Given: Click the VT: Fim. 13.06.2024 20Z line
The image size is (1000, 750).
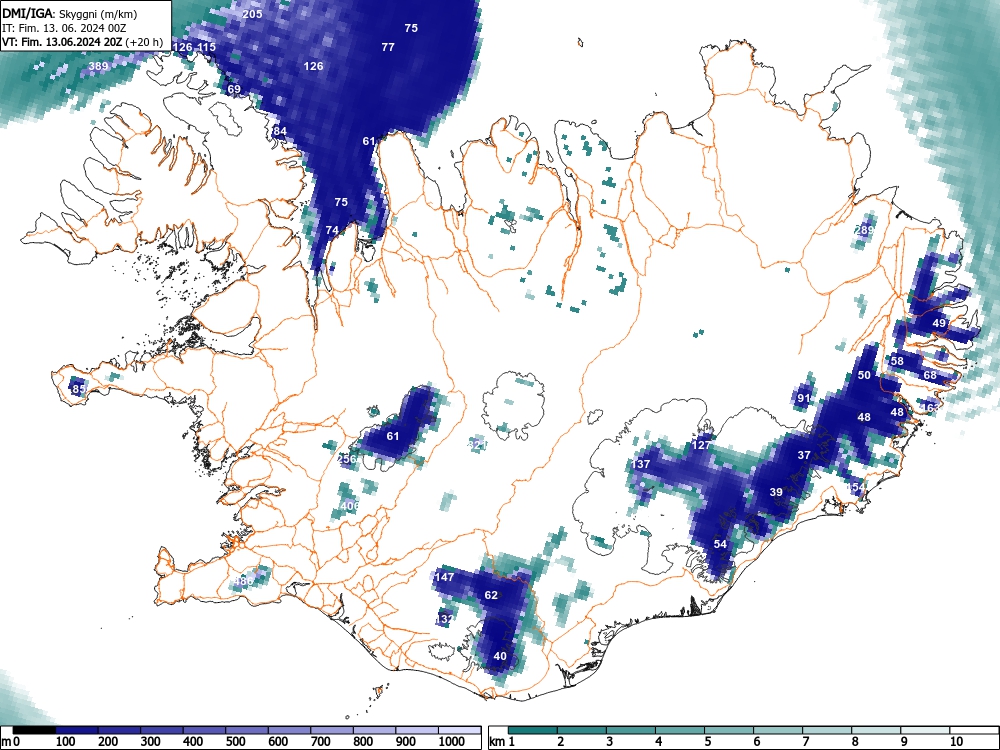Looking at the screenshot, I should coord(82,43).
